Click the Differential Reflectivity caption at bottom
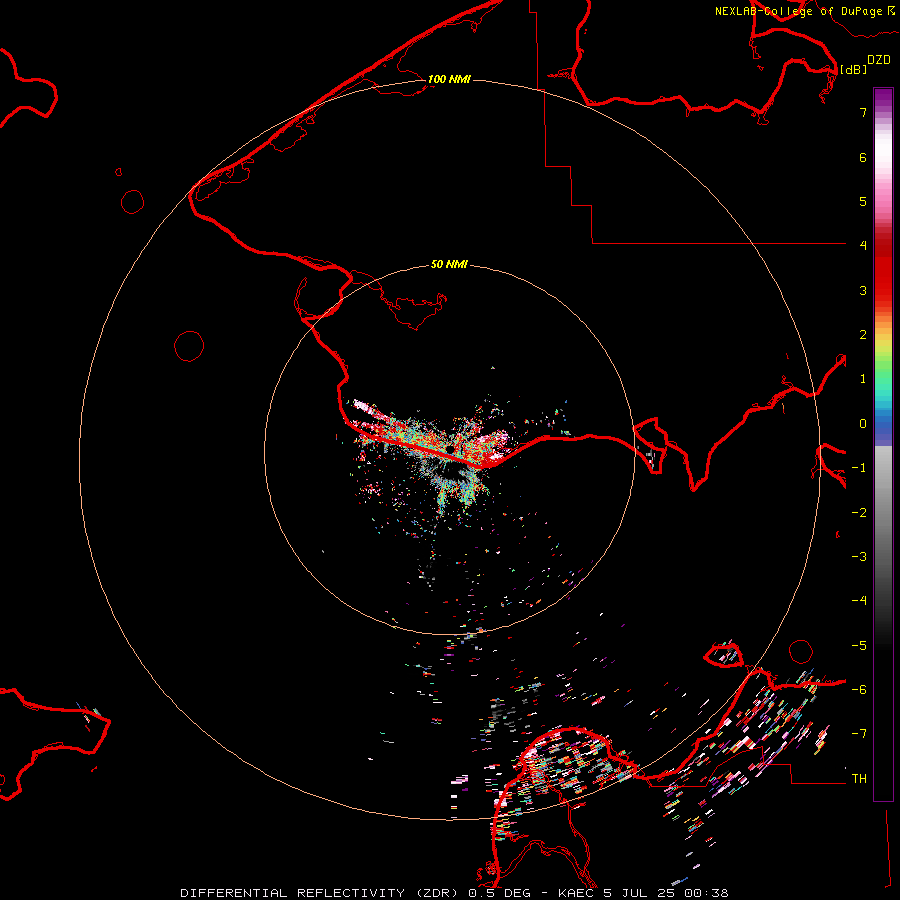 454,893
